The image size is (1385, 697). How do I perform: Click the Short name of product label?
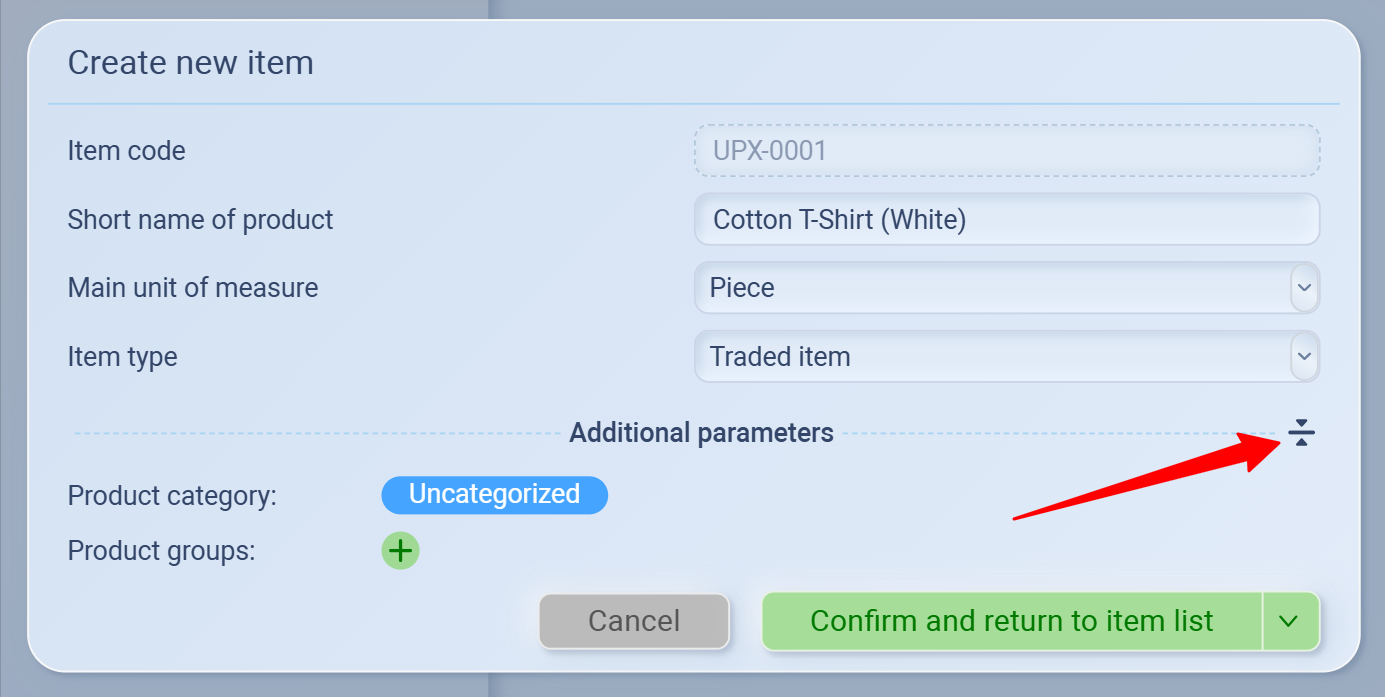click(200, 220)
